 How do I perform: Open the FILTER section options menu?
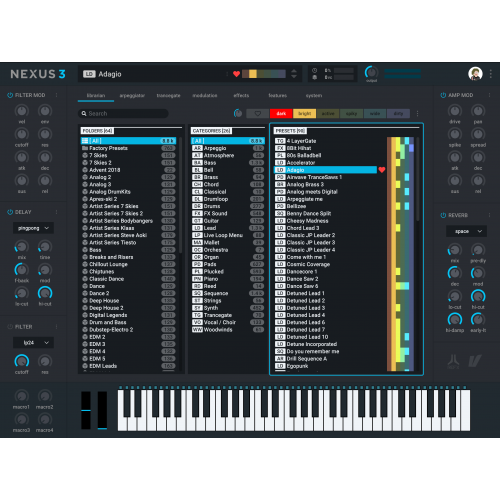click(56, 327)
